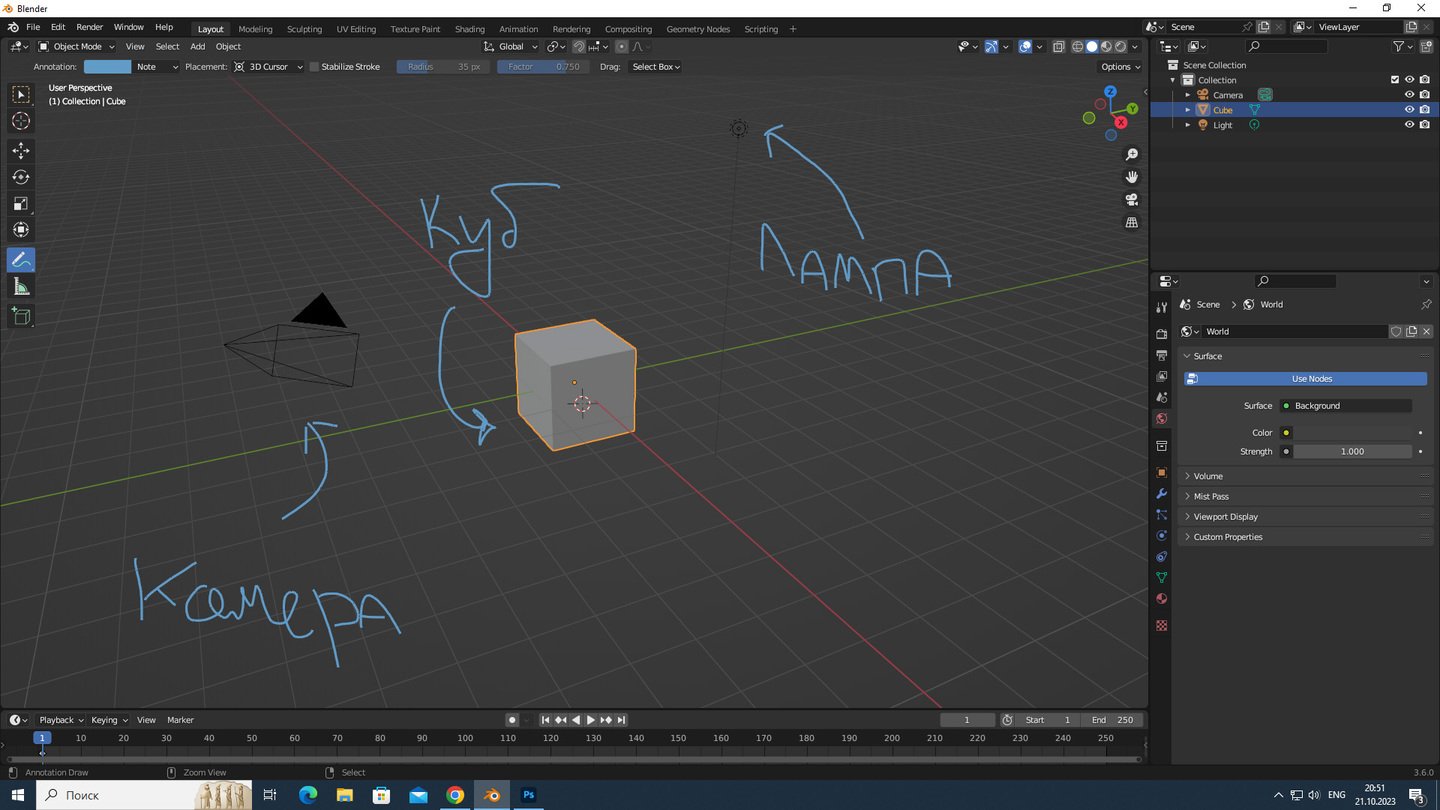The width and height of the screenshot is (1440, 810).
Task: Hide the Cube in viewport
Action: (1409, 110)
